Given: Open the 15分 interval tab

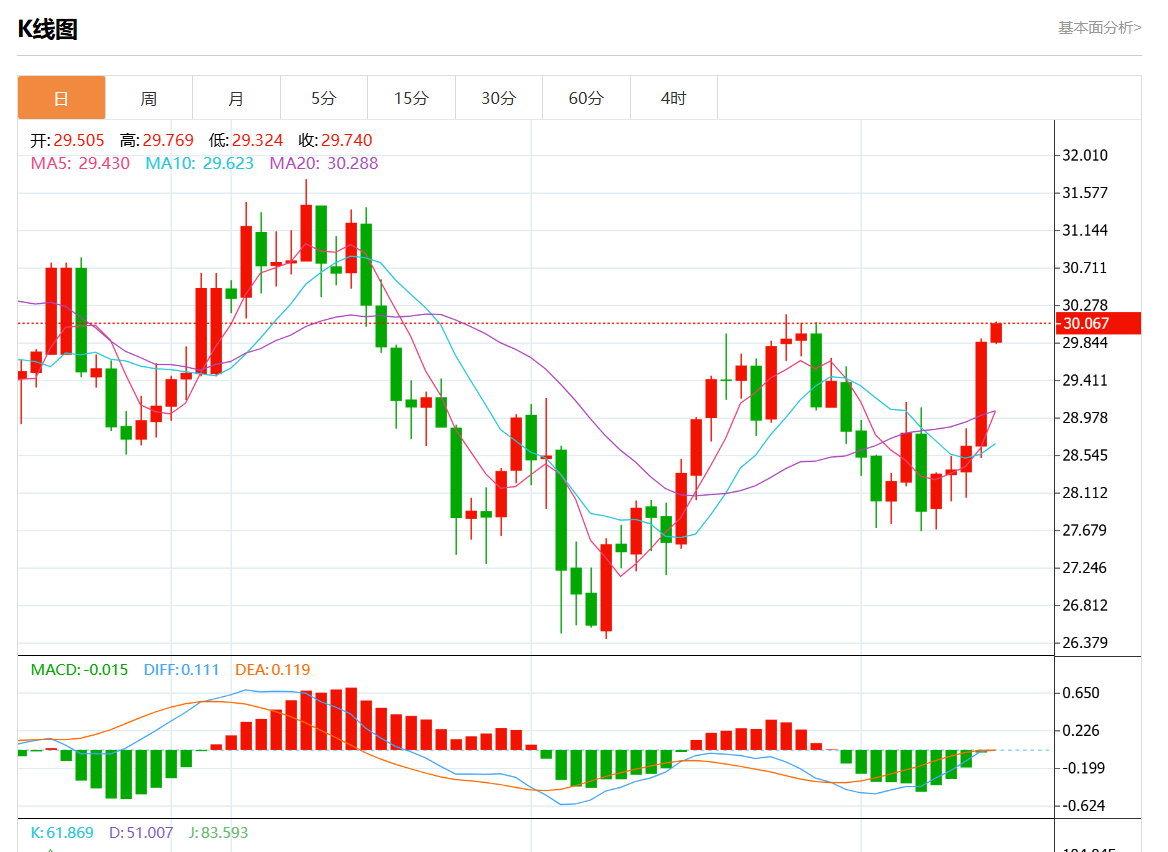Looking at the screenshot, I should click(411, 98).
